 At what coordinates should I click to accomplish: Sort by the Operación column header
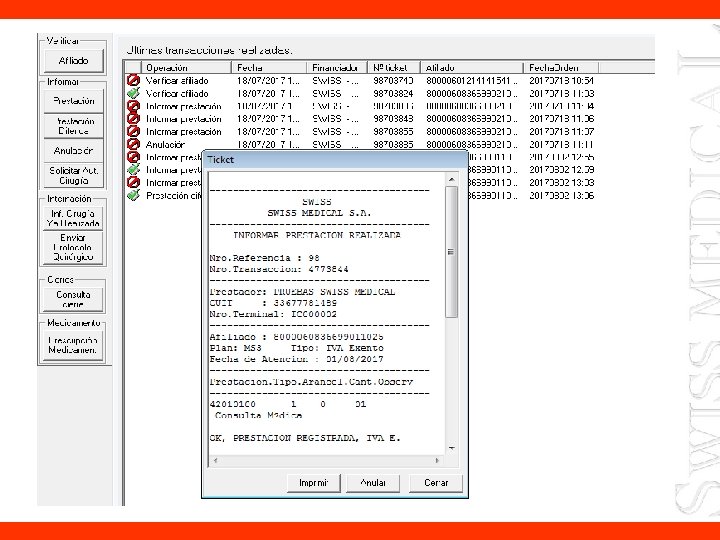pos(186,68)
